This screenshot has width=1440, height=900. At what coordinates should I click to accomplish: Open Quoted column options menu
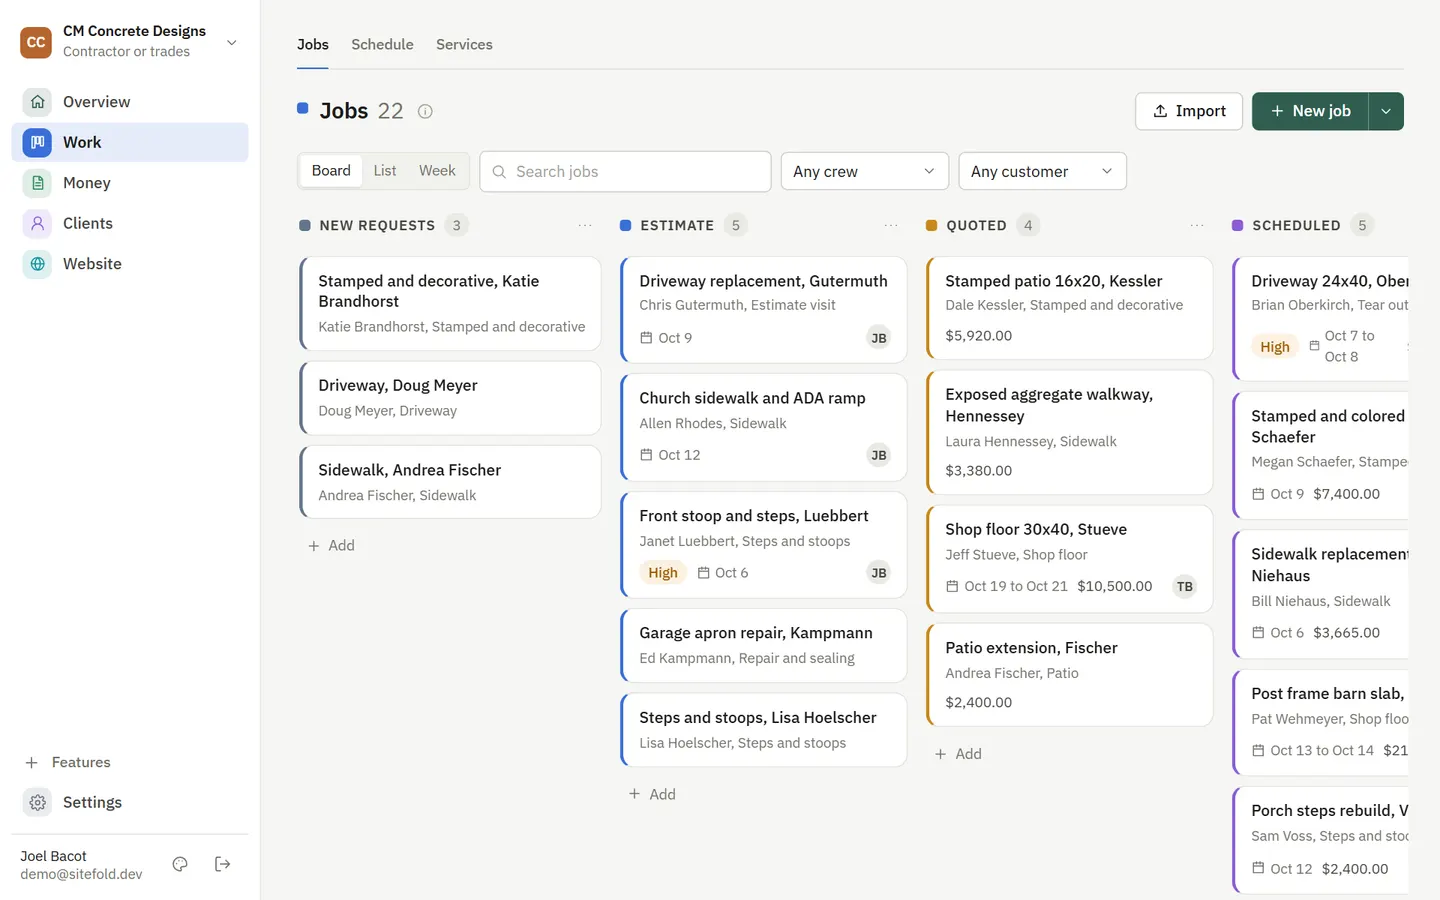pos(1197,226)
